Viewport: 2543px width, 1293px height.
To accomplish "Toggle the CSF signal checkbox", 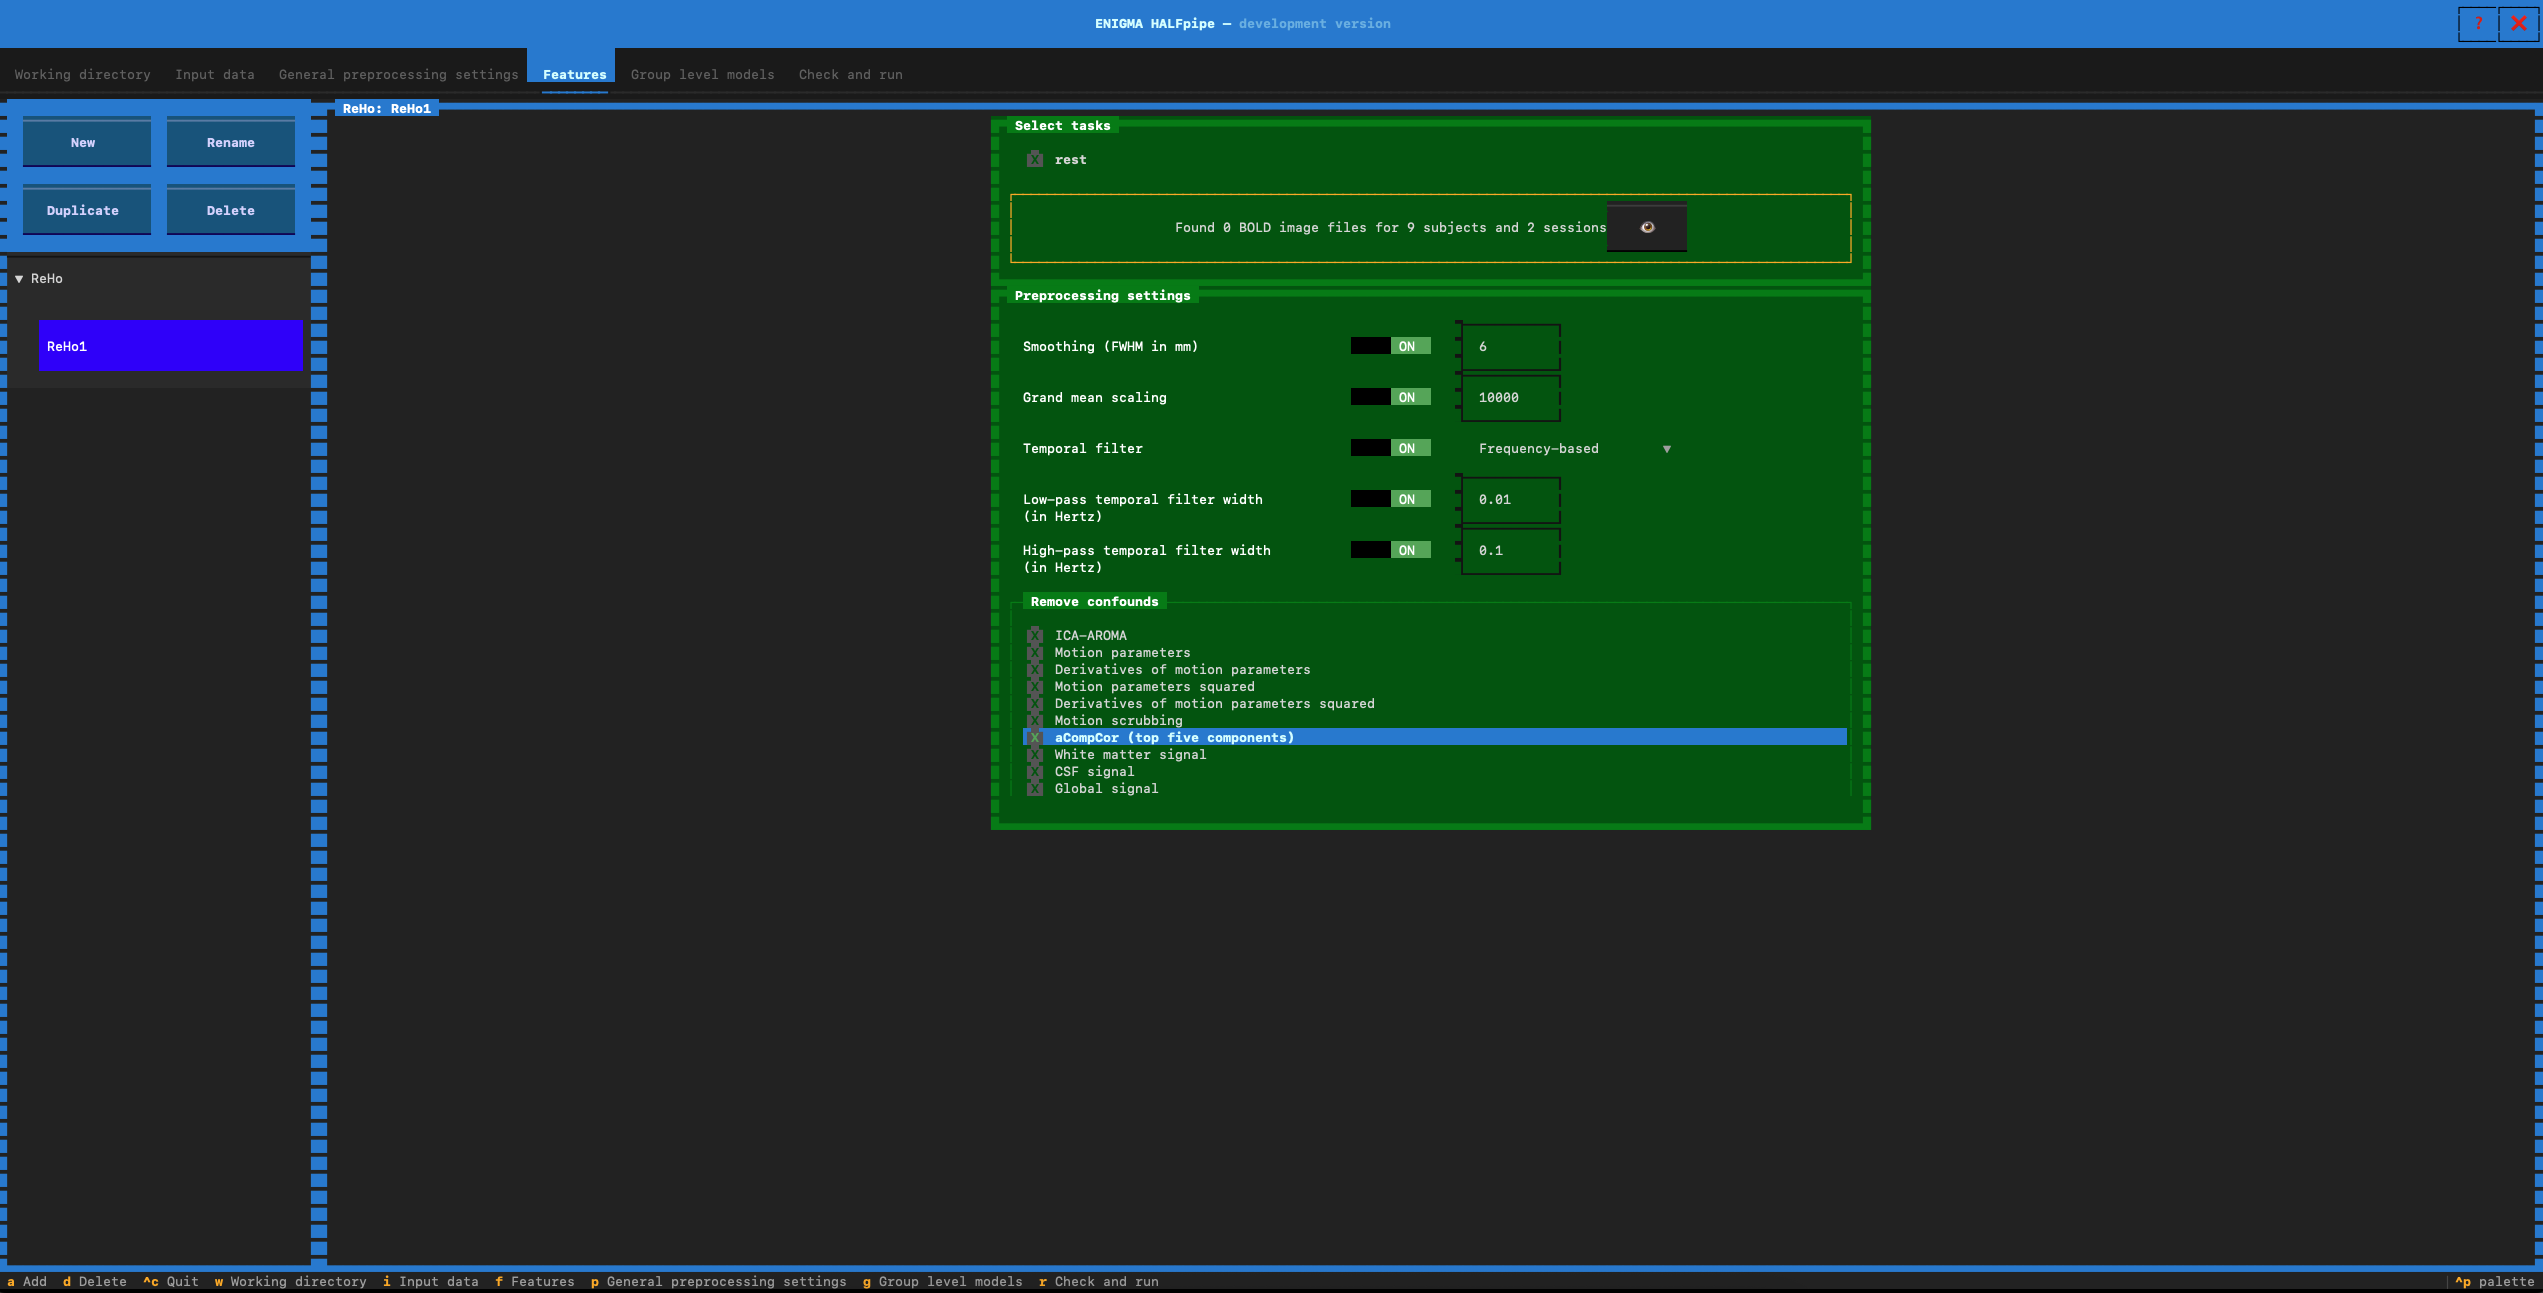I will (x=1035, y=771).
